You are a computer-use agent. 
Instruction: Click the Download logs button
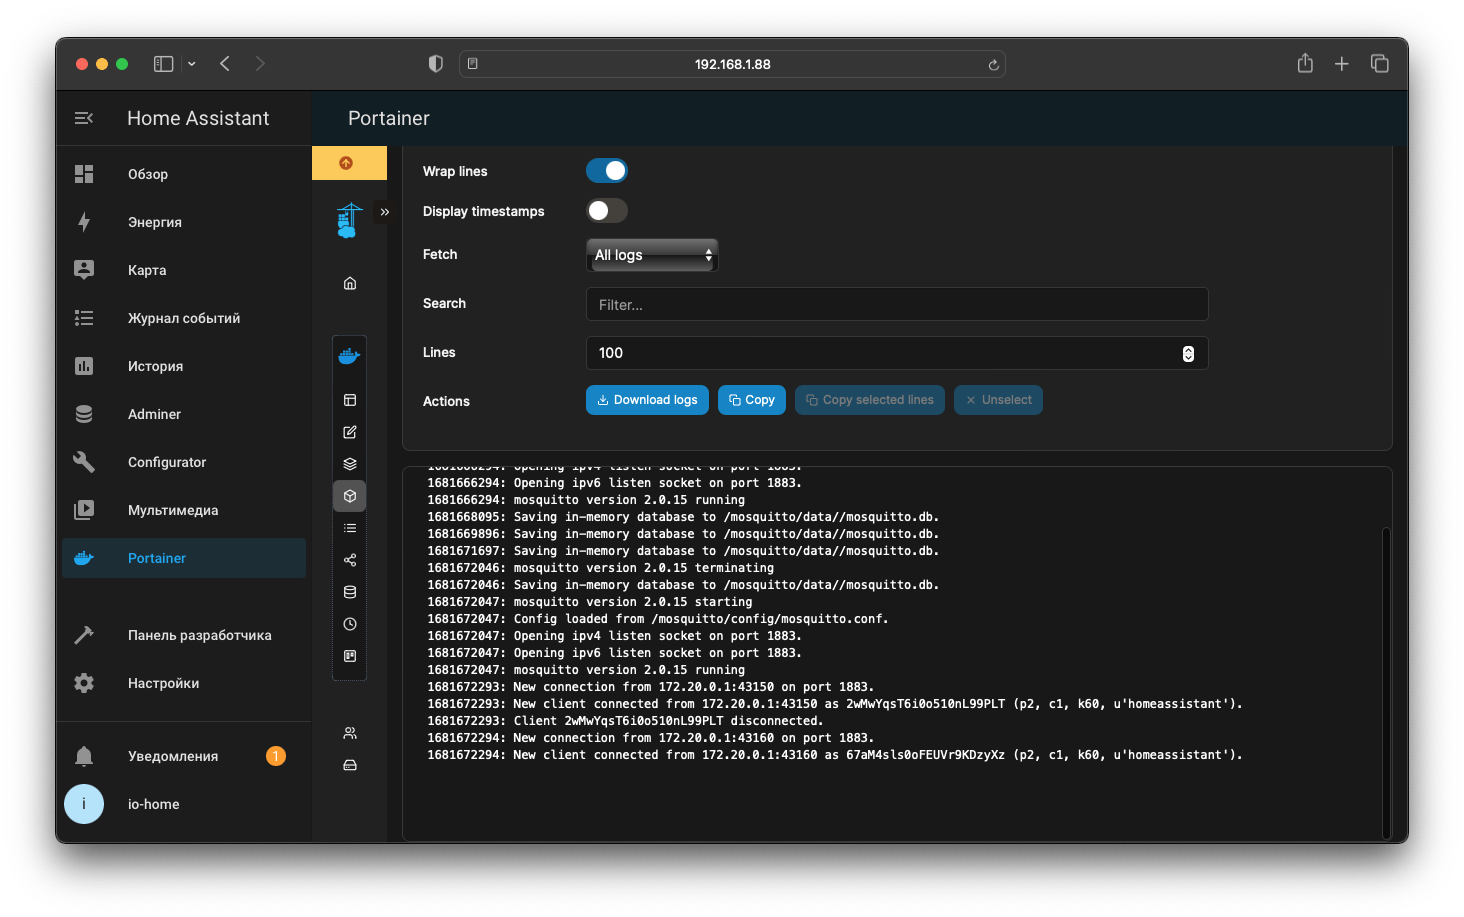(x=647, y=399)
